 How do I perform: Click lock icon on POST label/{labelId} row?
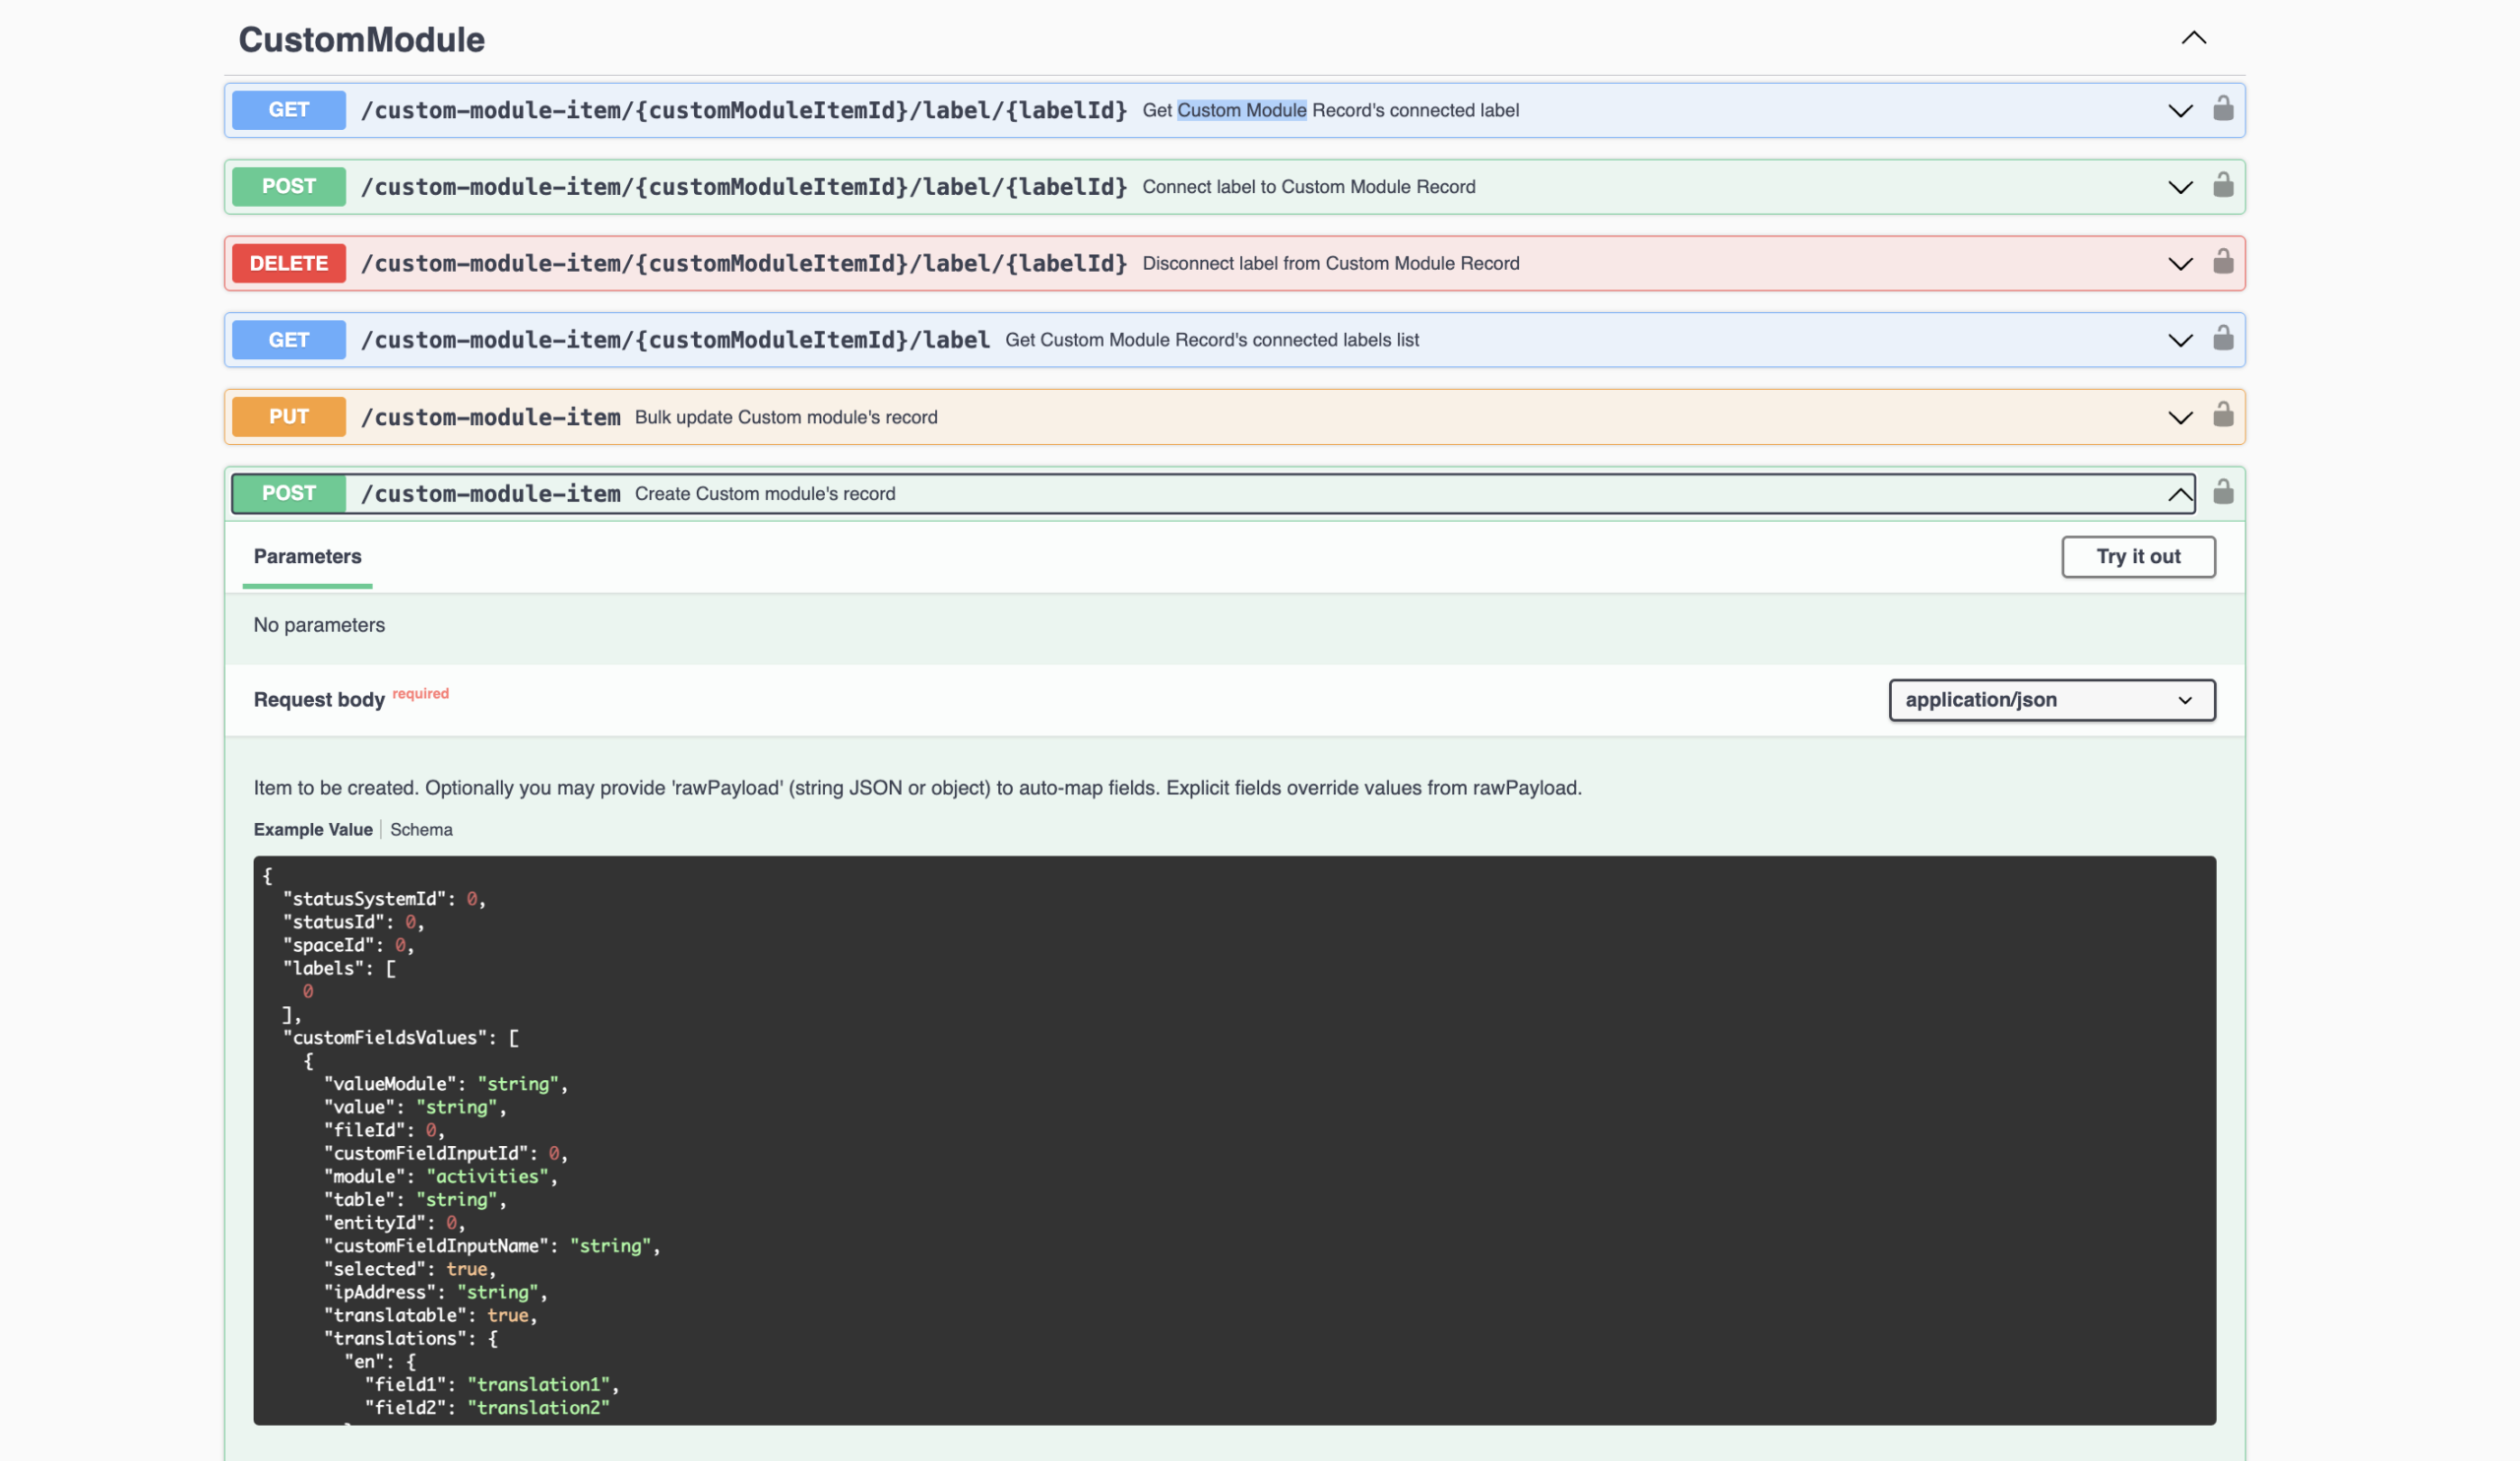click(x=2222, y=186)
